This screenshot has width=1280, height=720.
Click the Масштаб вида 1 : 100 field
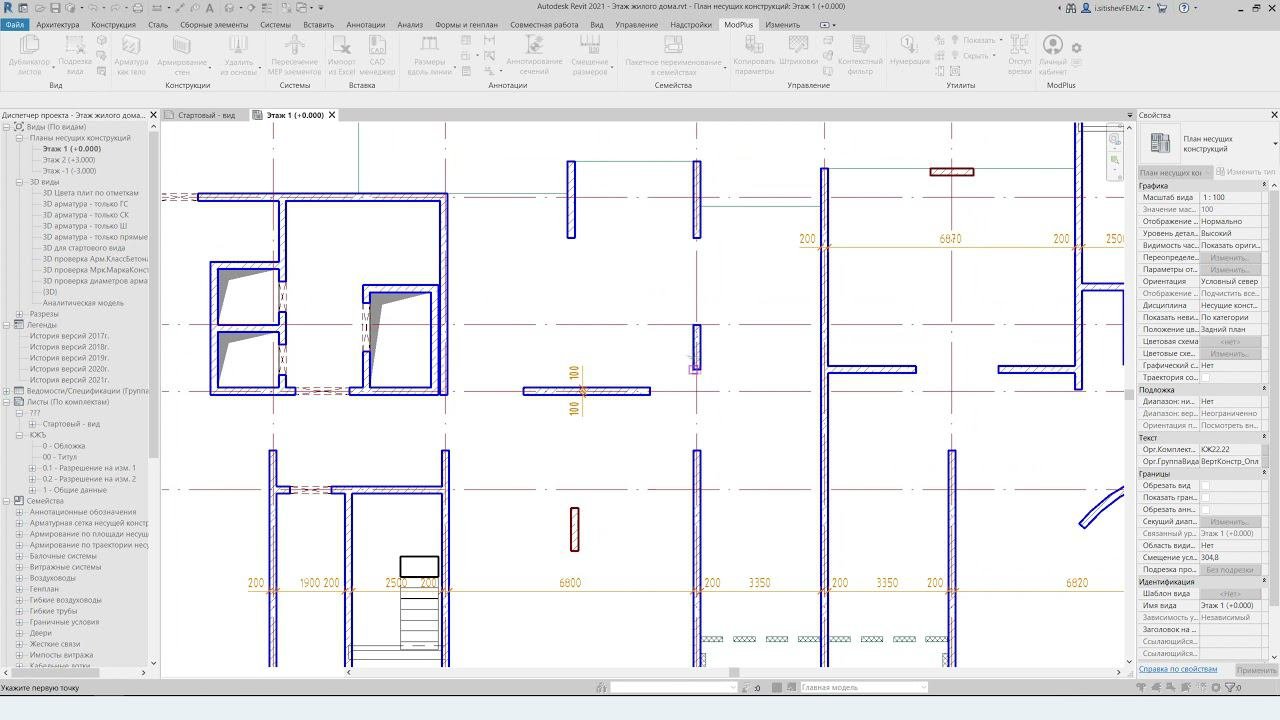[1229, 198]
